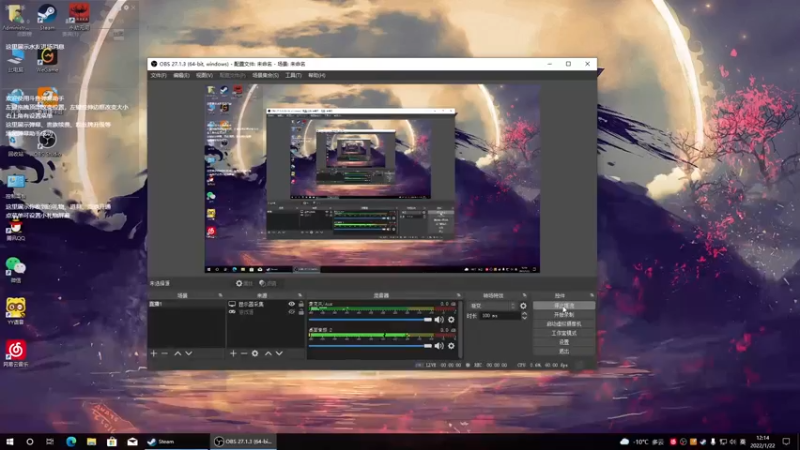Move scene up in Scenes panel
The image size is (800, 450).
click(x=178, y=353)
